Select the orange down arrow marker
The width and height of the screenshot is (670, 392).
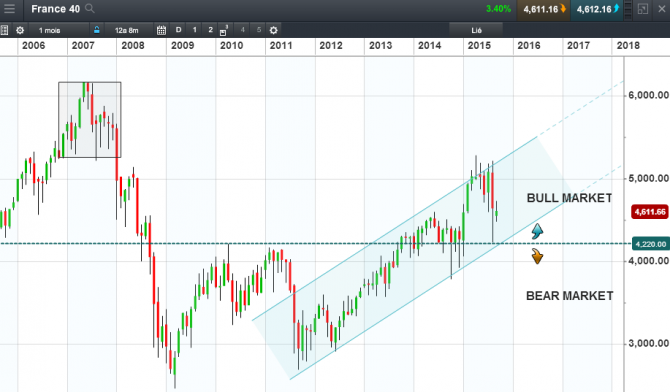point(537,256)
